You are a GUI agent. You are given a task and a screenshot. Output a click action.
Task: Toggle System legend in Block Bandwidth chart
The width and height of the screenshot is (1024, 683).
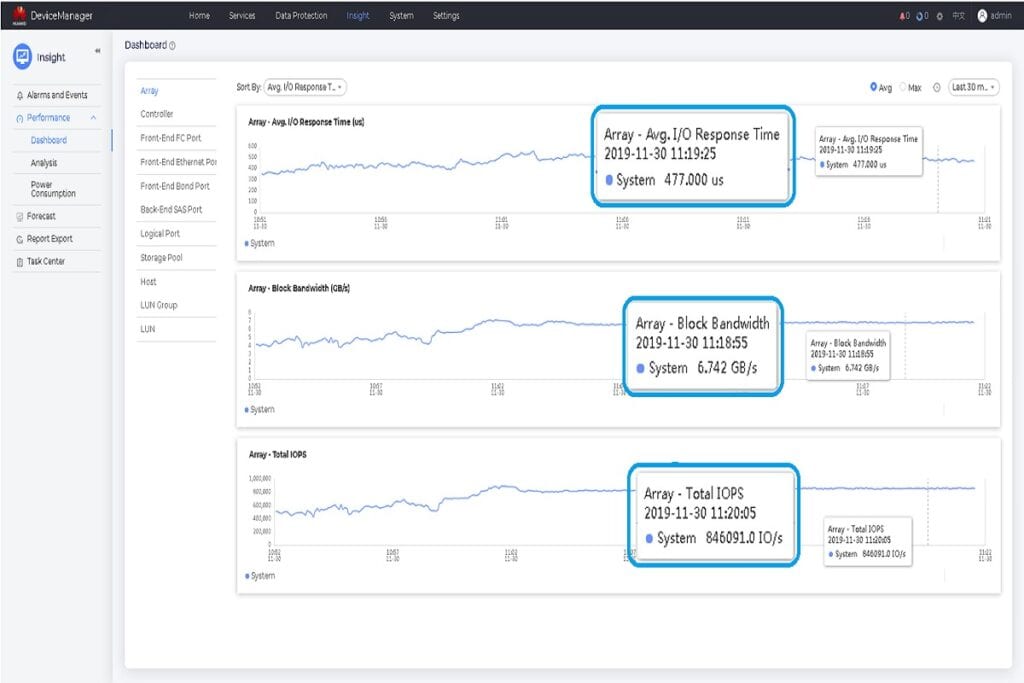click(x=260, y=410)
